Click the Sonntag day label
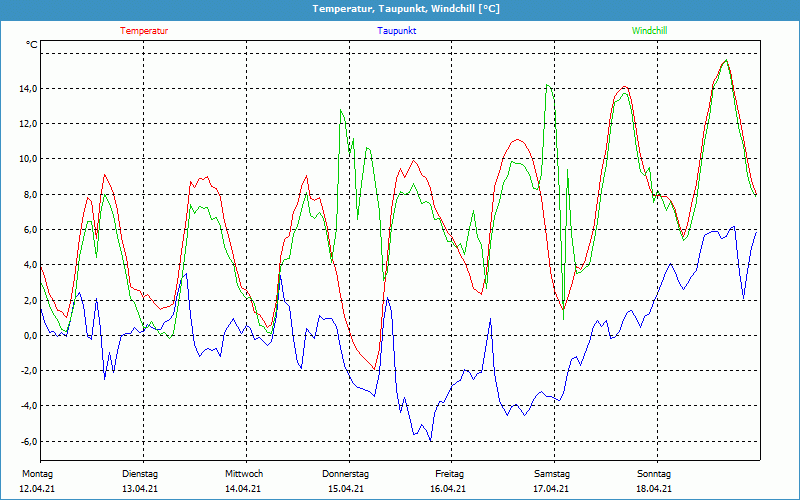This screenshot has width=800, height=500. click(654, 474)
